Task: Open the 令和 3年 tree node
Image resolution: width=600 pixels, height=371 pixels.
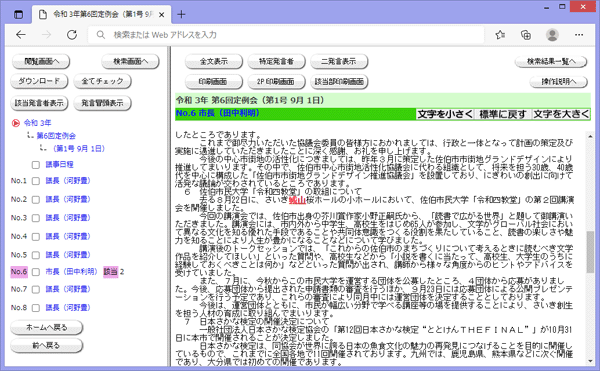Action: tap(38, 123)
